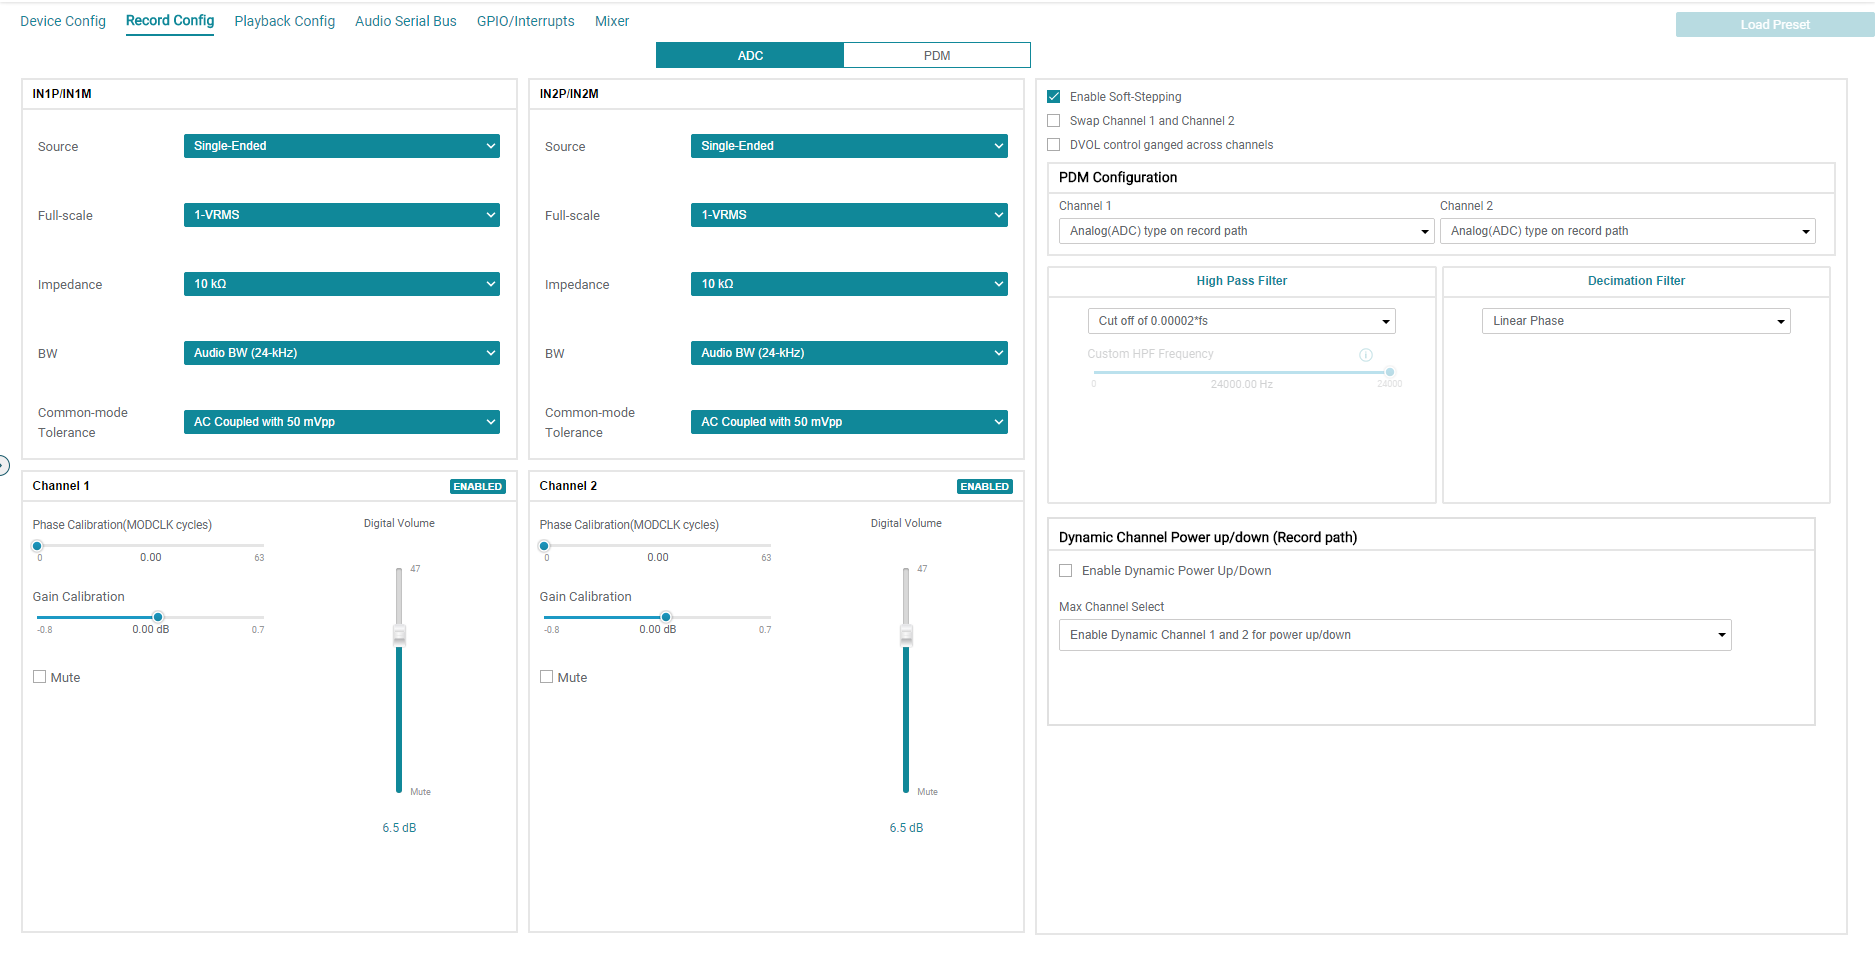Click the Decimation Filter heading
This screenshot has height=967, width=1875.
[x=1636, y=281]
